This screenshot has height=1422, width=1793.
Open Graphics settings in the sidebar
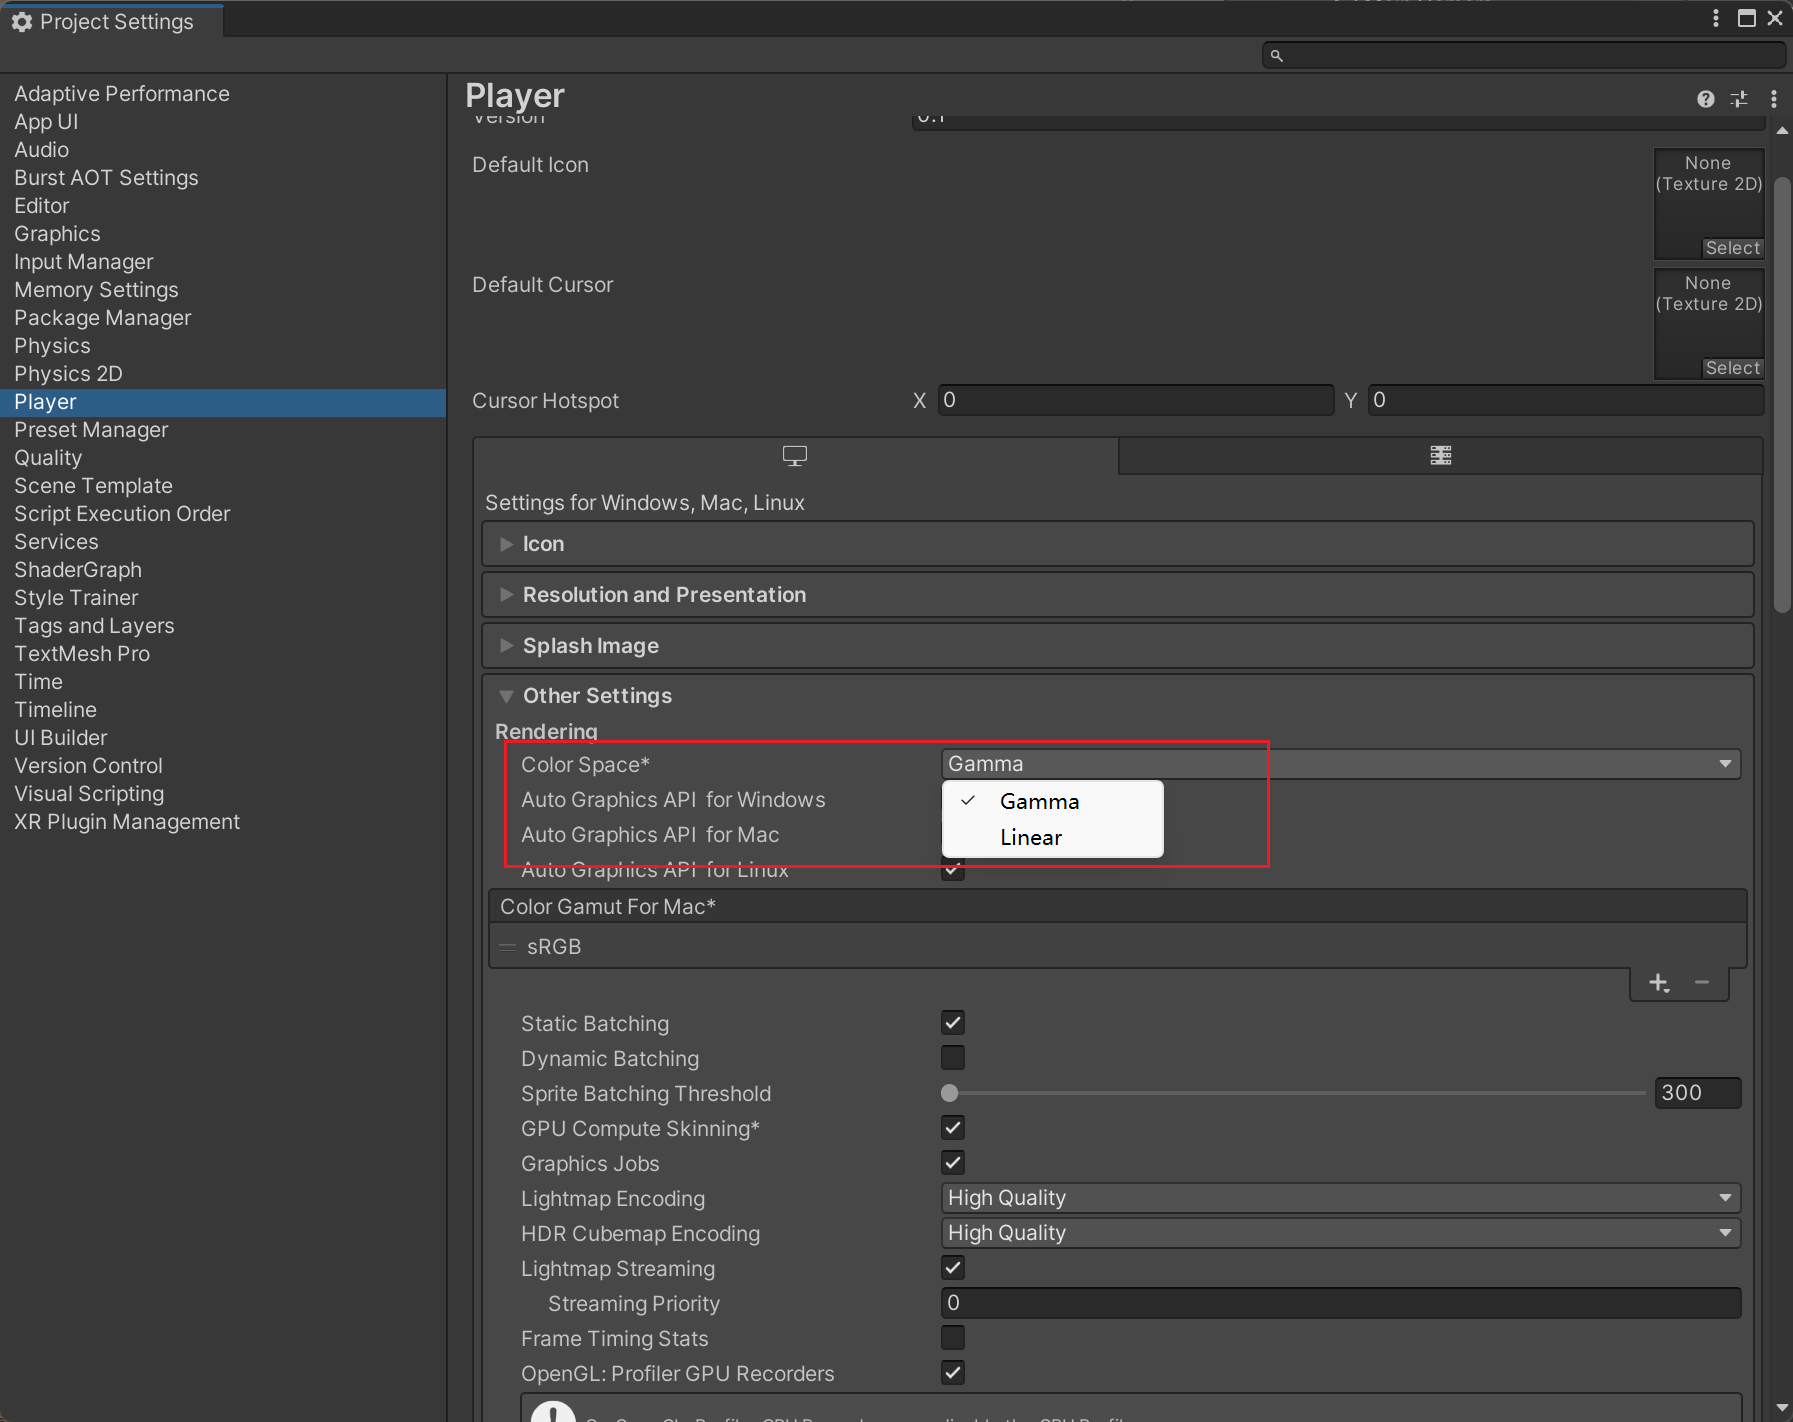coord(57,234)
